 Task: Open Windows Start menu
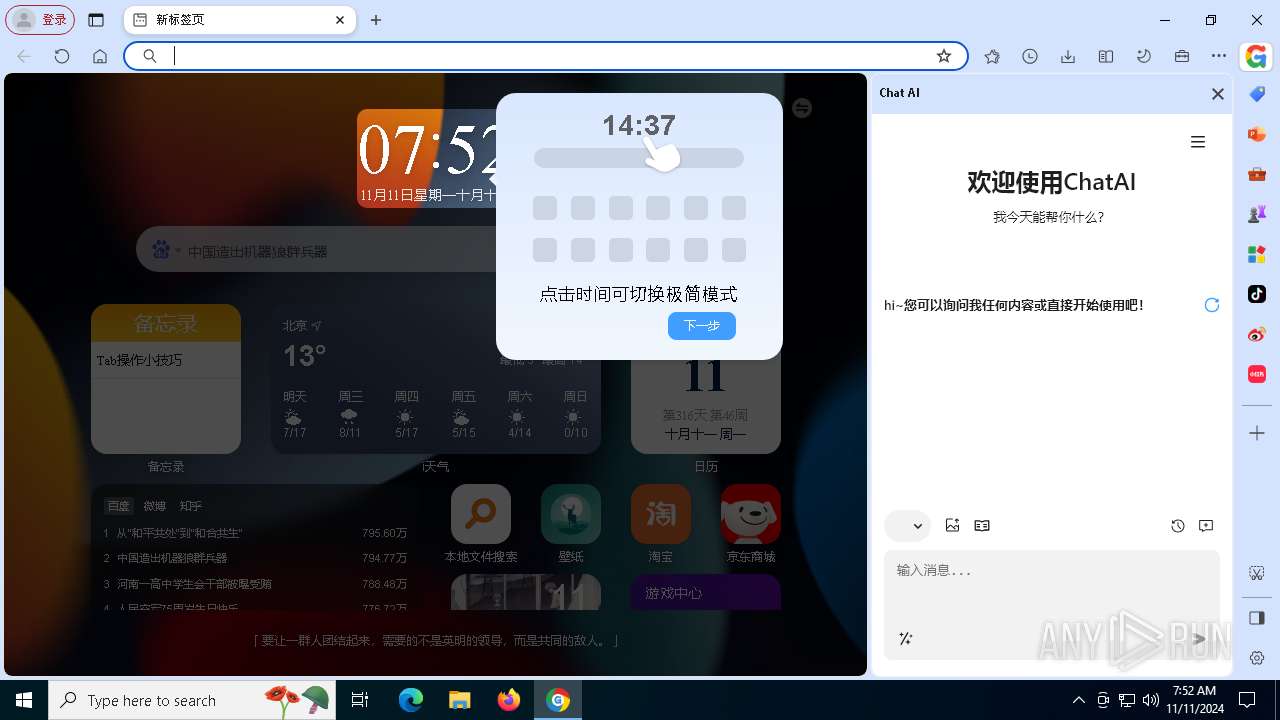coord(24,700)
